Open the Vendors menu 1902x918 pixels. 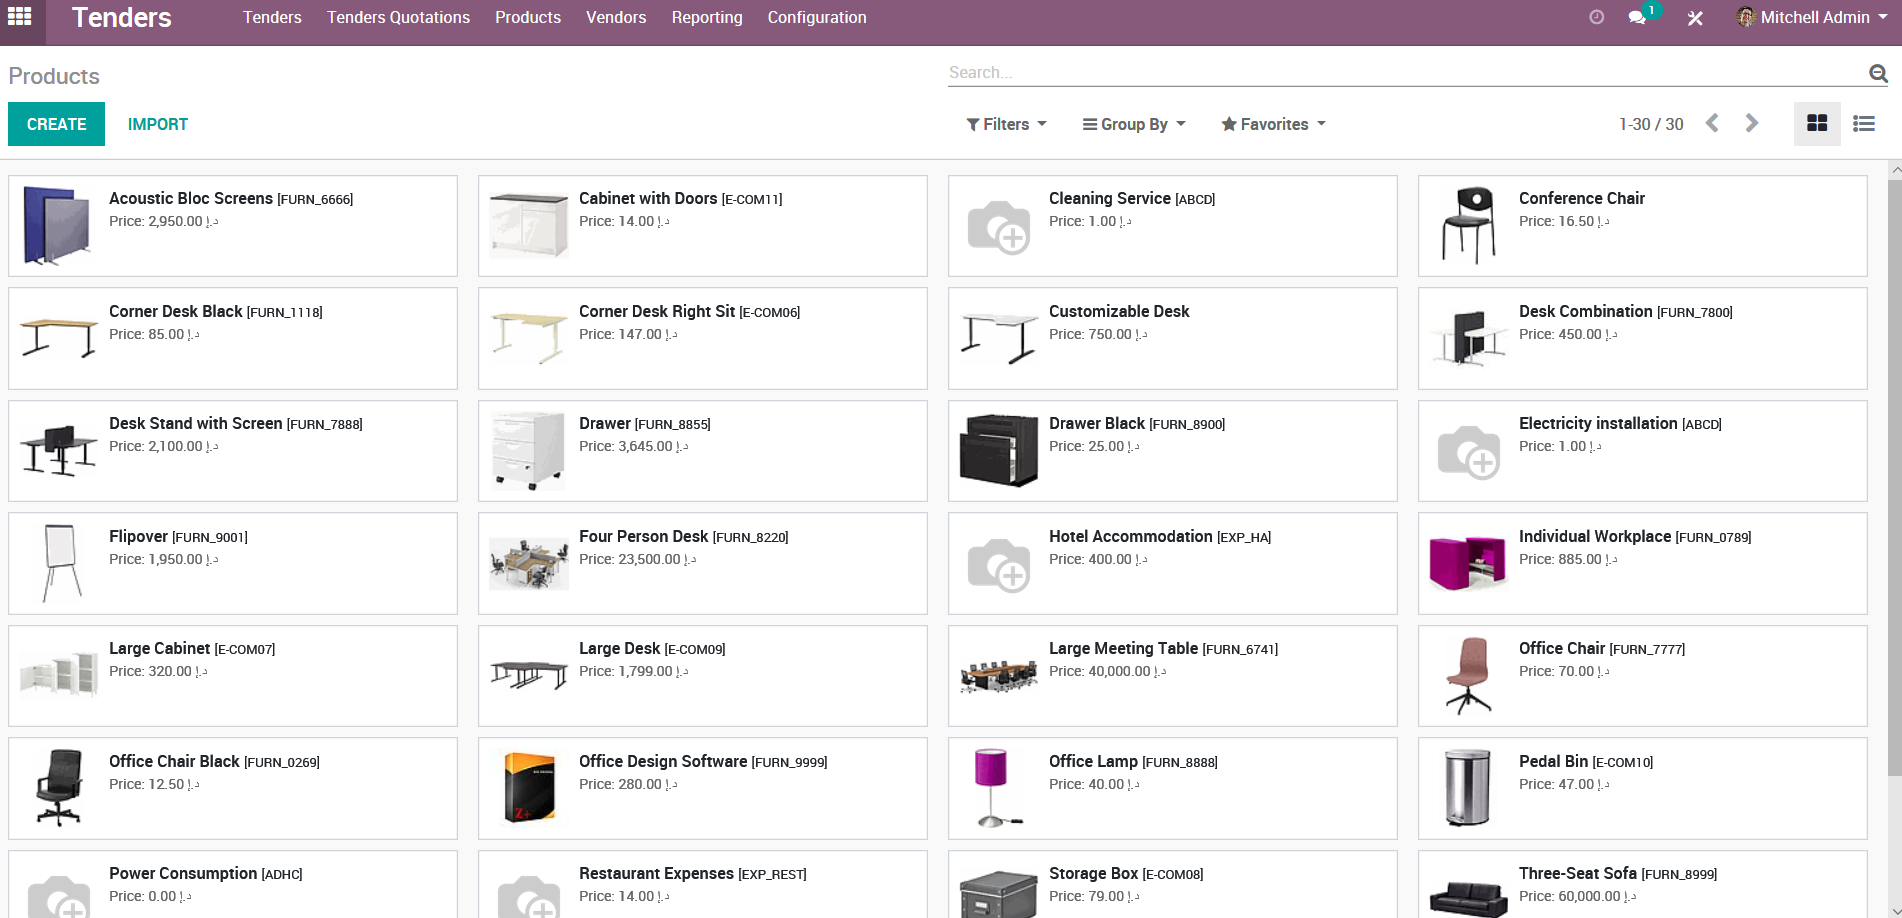pos(616,18)
